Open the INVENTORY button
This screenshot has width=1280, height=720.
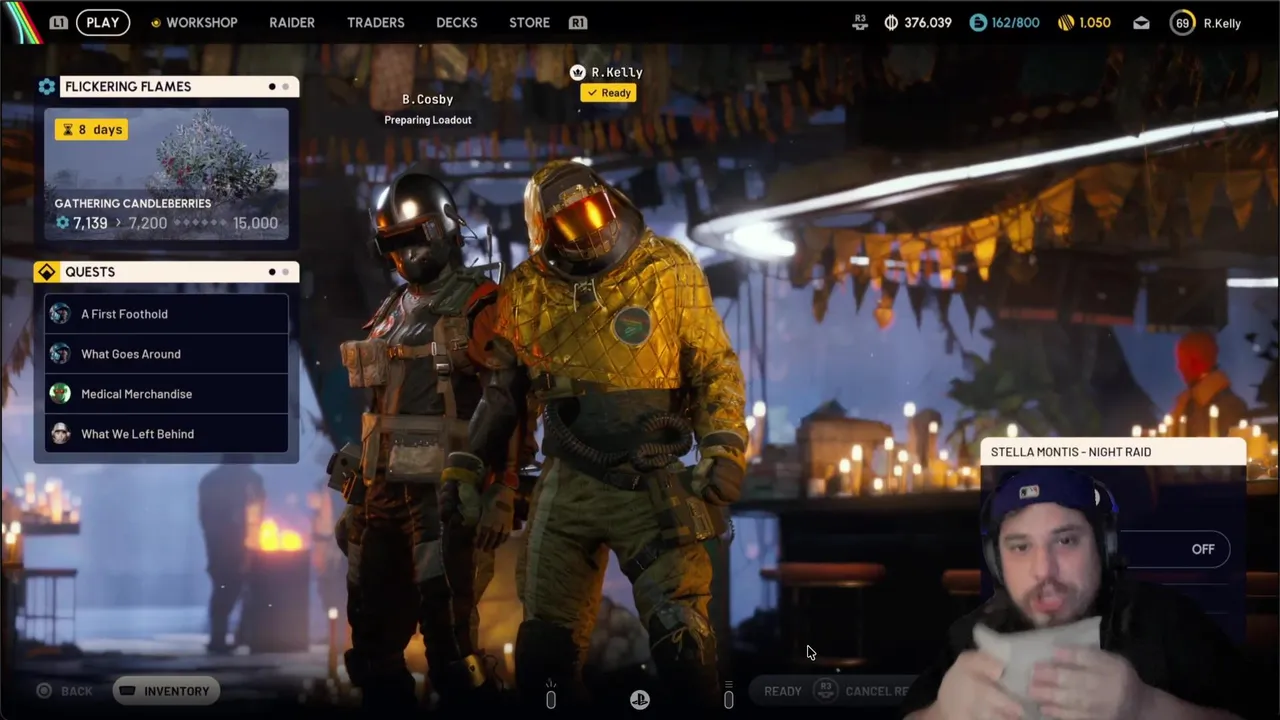(165, 691)
